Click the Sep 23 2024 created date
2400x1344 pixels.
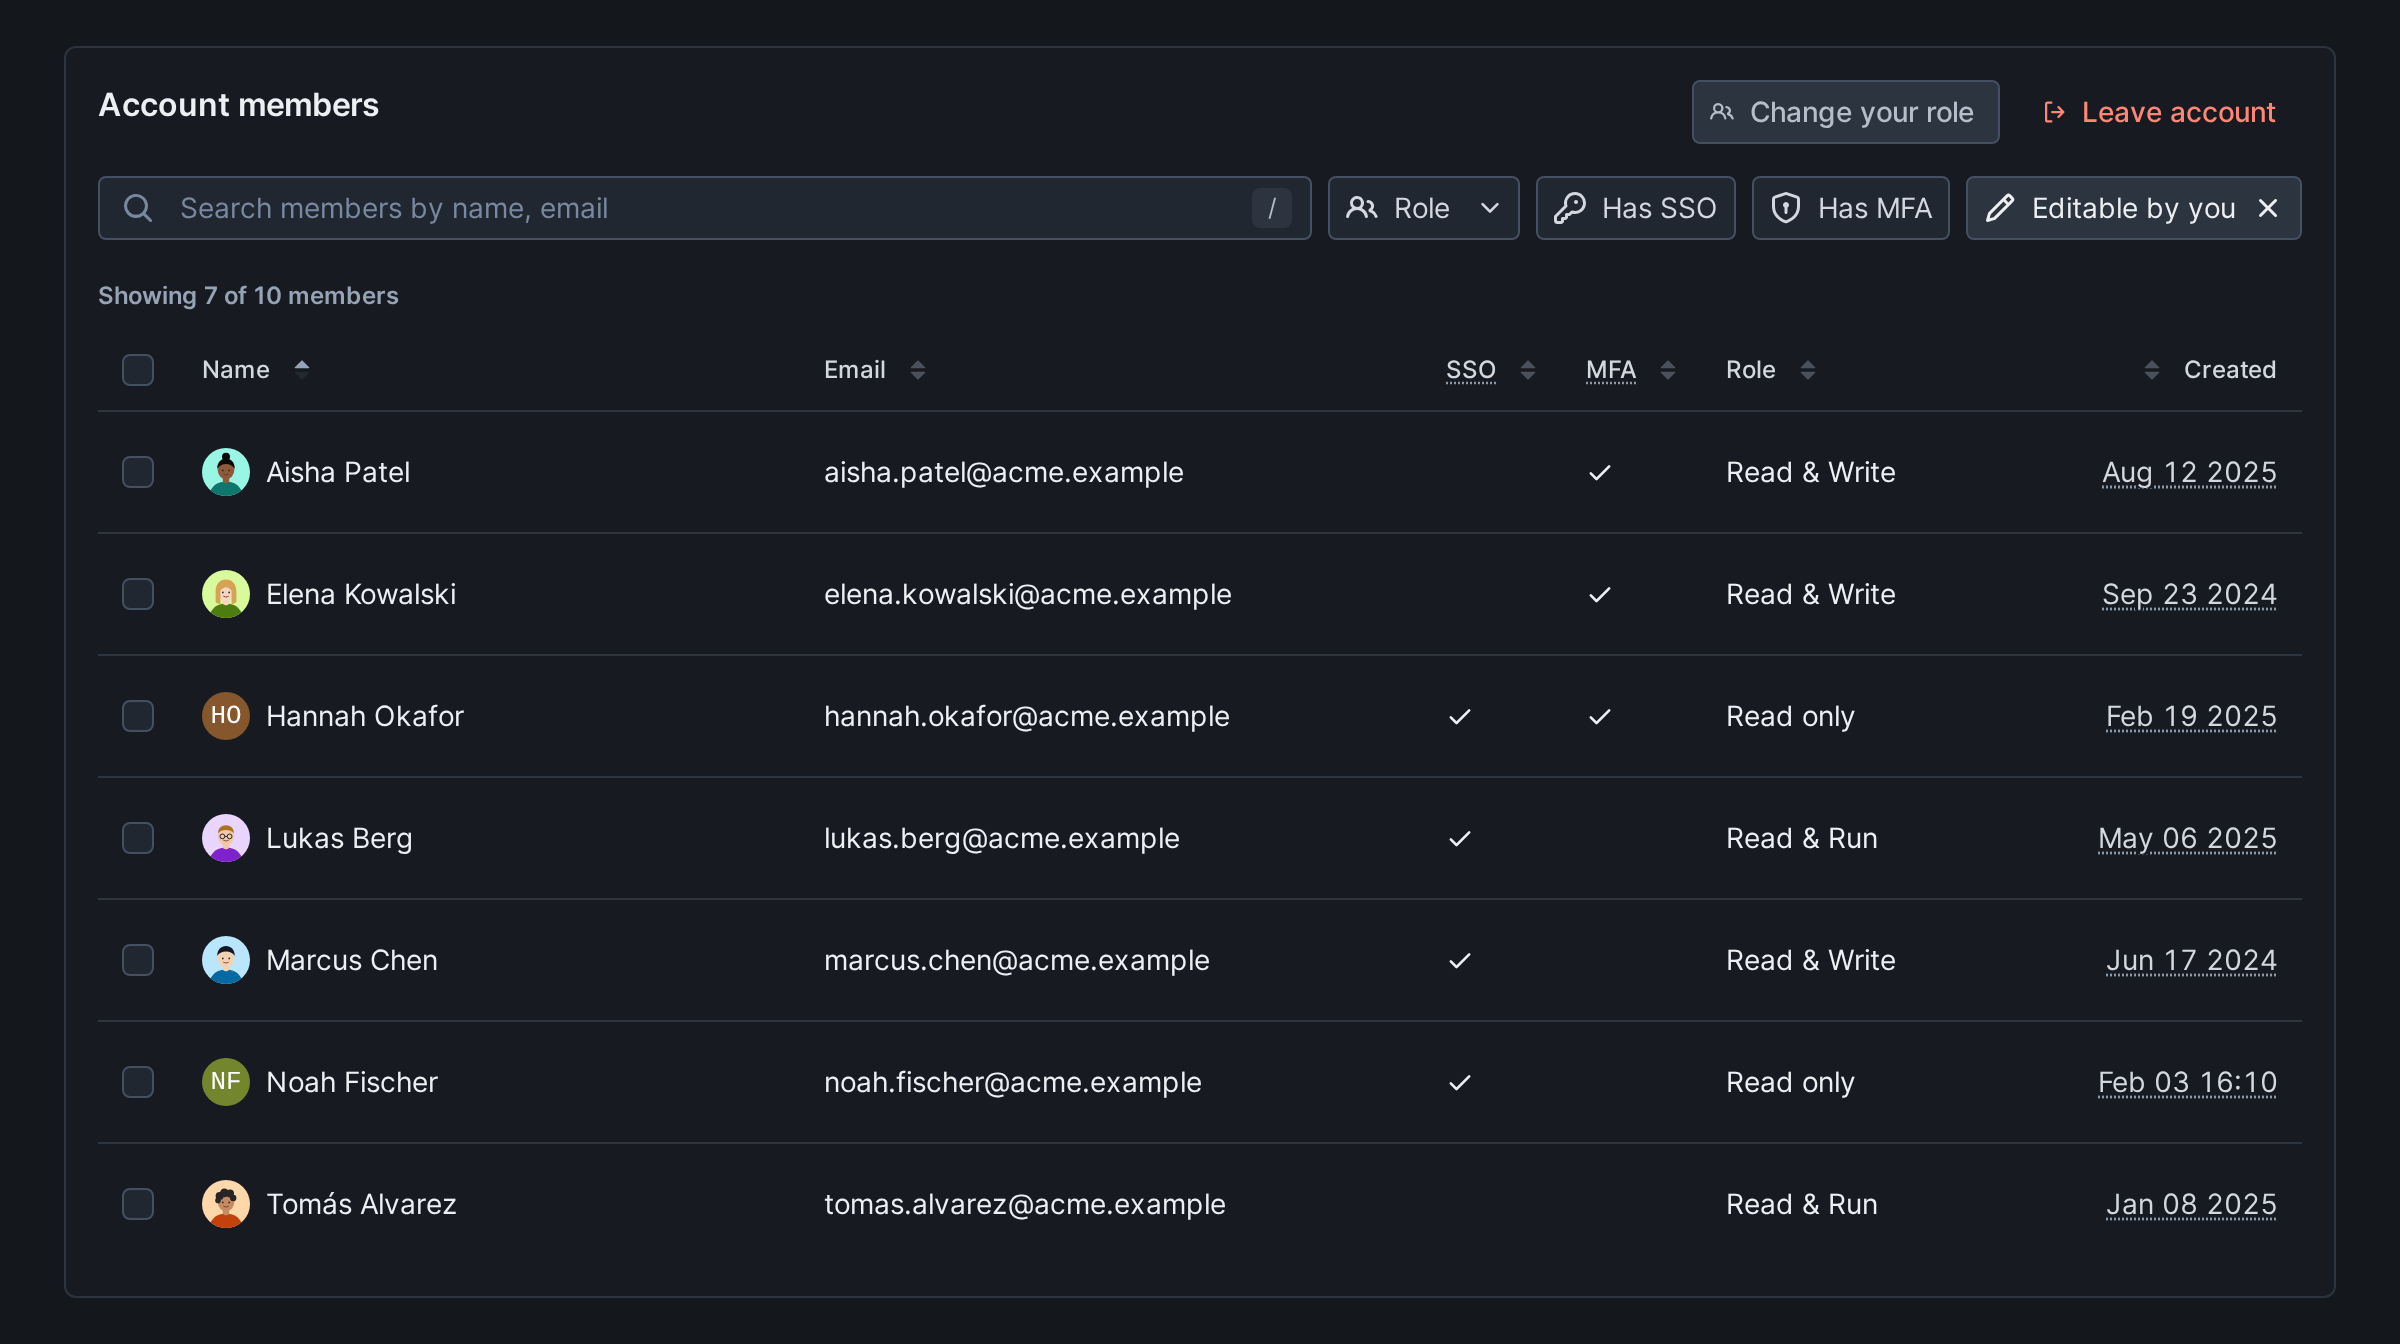point(2190,594)
